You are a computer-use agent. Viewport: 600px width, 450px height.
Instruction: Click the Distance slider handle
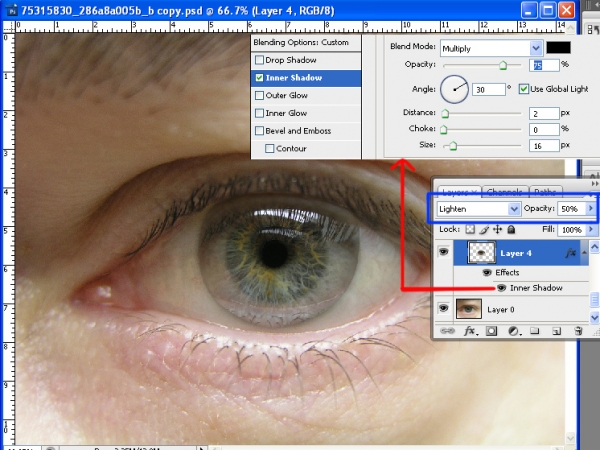click(x=445, y=113)
